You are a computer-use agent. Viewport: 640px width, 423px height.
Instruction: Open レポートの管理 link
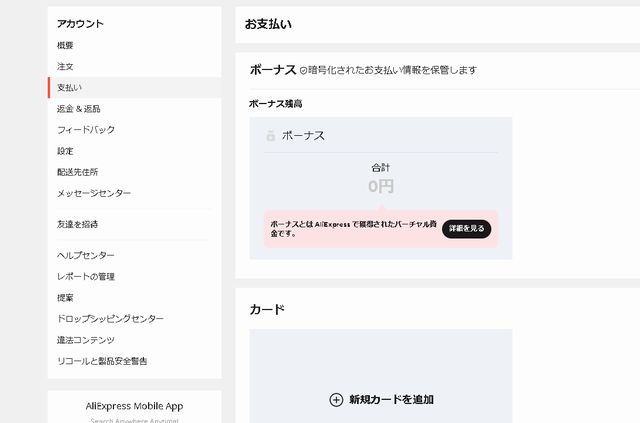tap(86, 276)
